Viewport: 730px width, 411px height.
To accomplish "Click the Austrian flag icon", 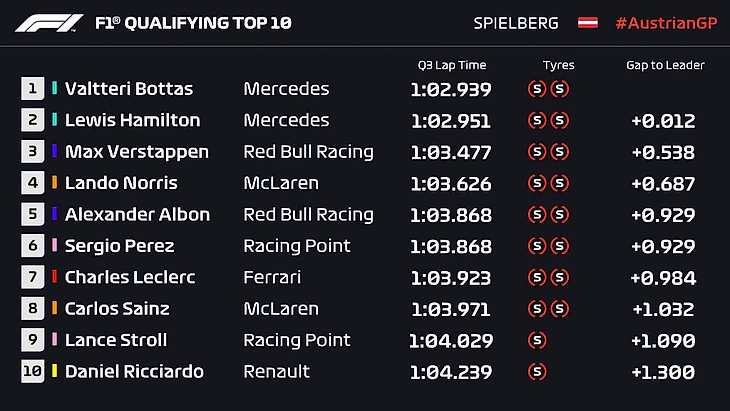I will coord(588,22).
